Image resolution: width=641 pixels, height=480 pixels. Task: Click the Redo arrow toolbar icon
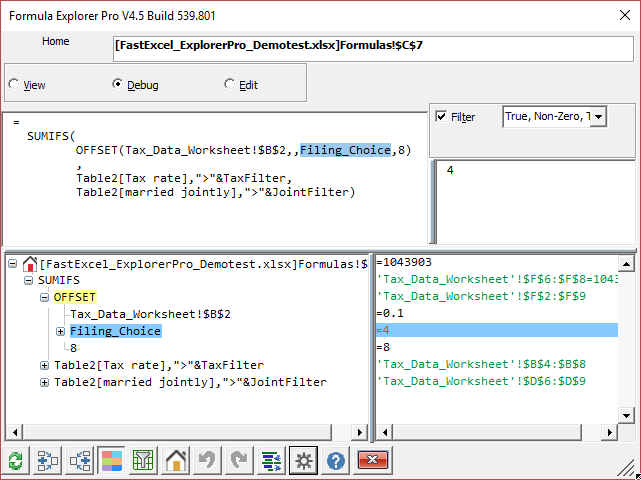240,461
